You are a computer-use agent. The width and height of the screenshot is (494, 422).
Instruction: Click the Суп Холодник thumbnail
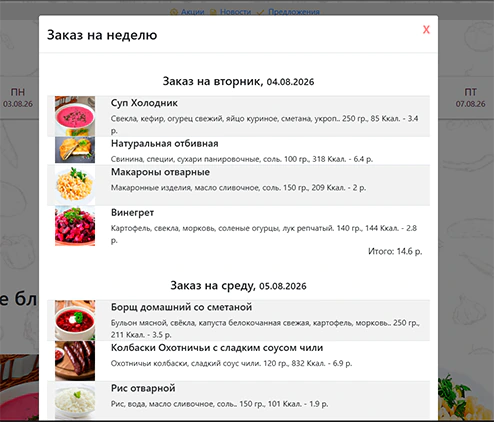pos(75,116)
